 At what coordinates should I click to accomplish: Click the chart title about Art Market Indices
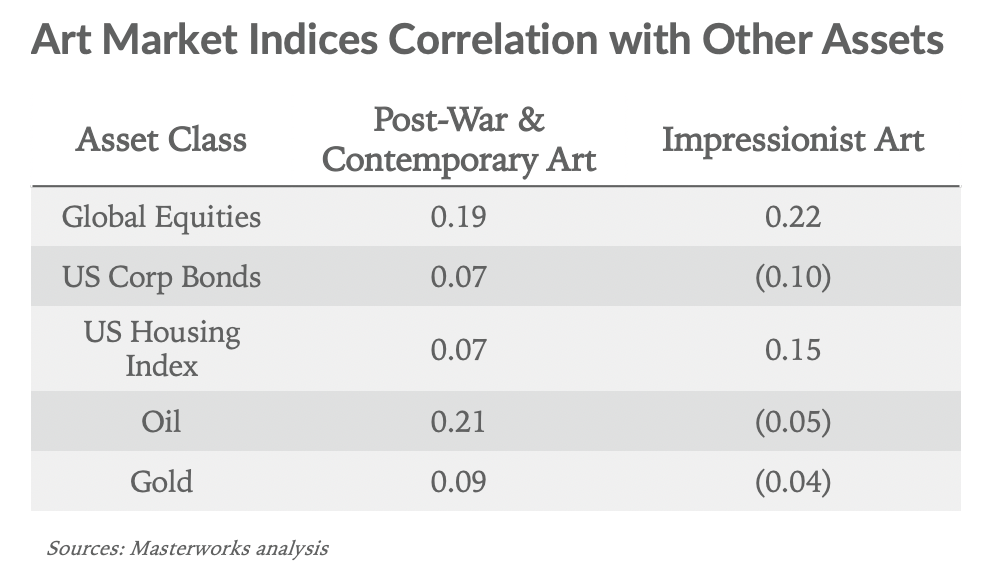click(x=487, y=41)
